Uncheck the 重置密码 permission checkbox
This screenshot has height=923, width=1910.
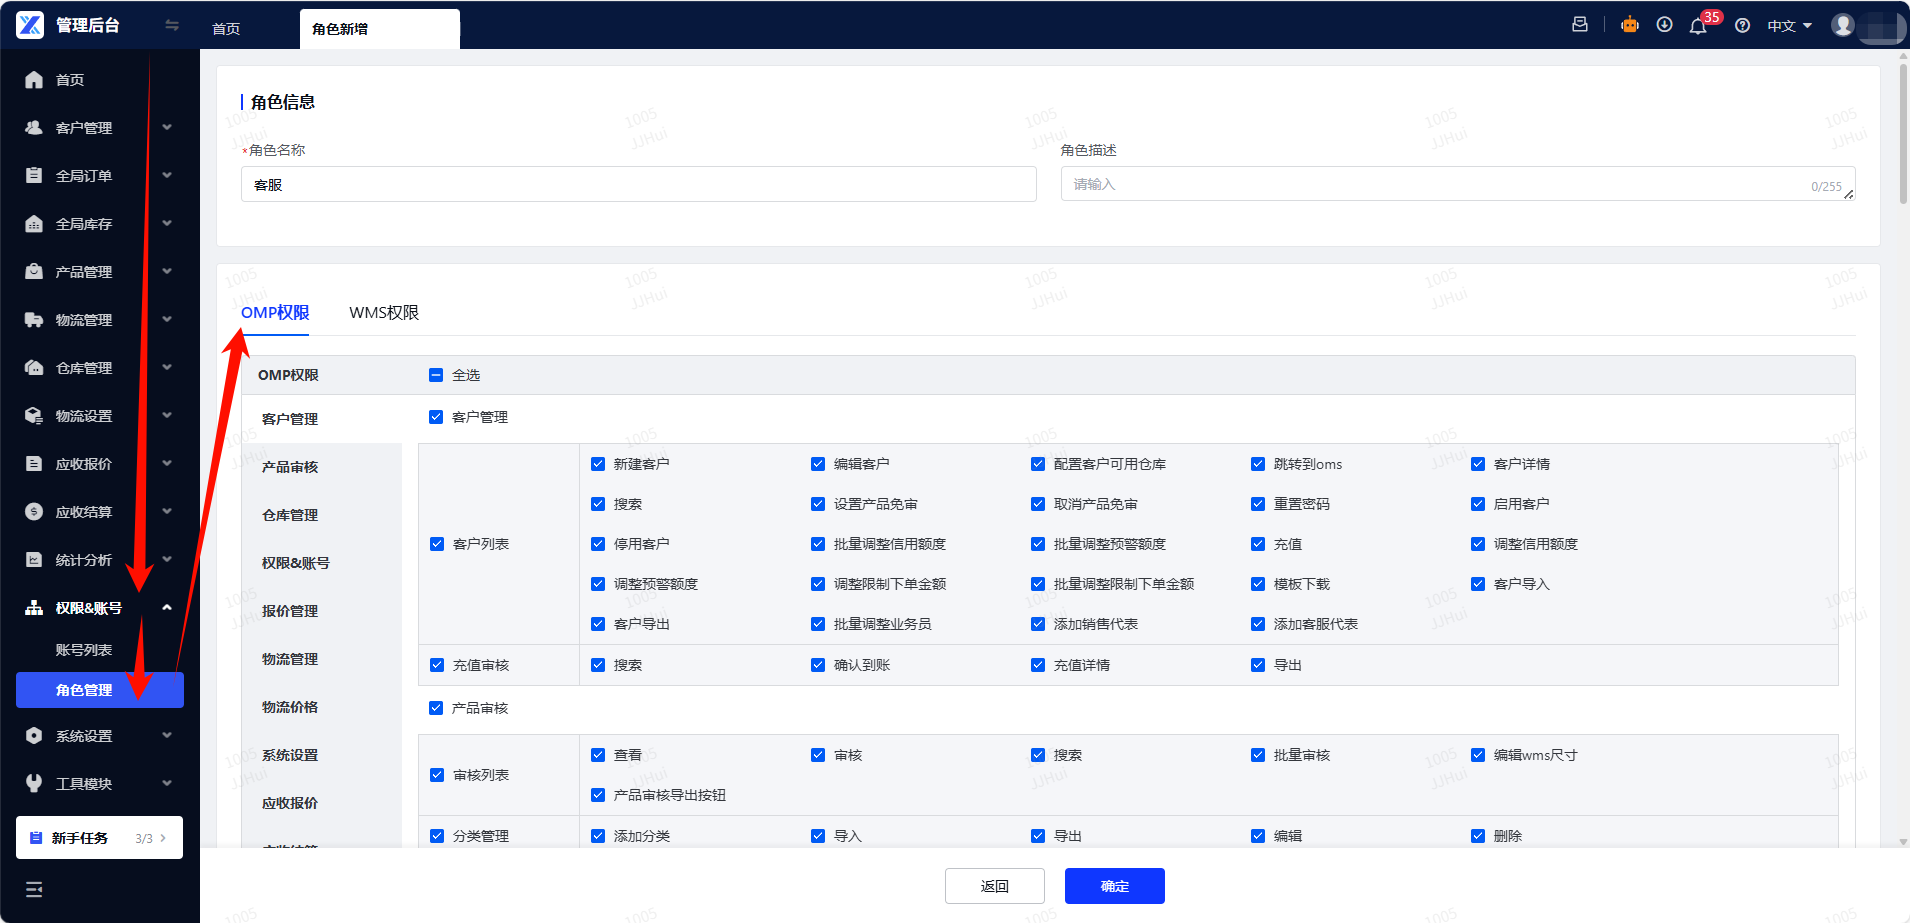[x=1258, y=504]
